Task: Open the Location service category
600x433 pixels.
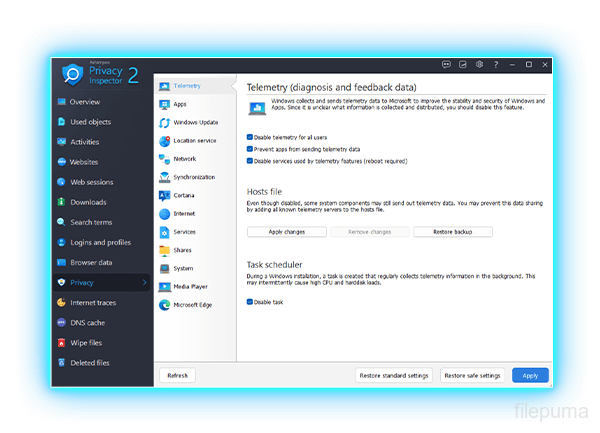Action: [195, 141]
